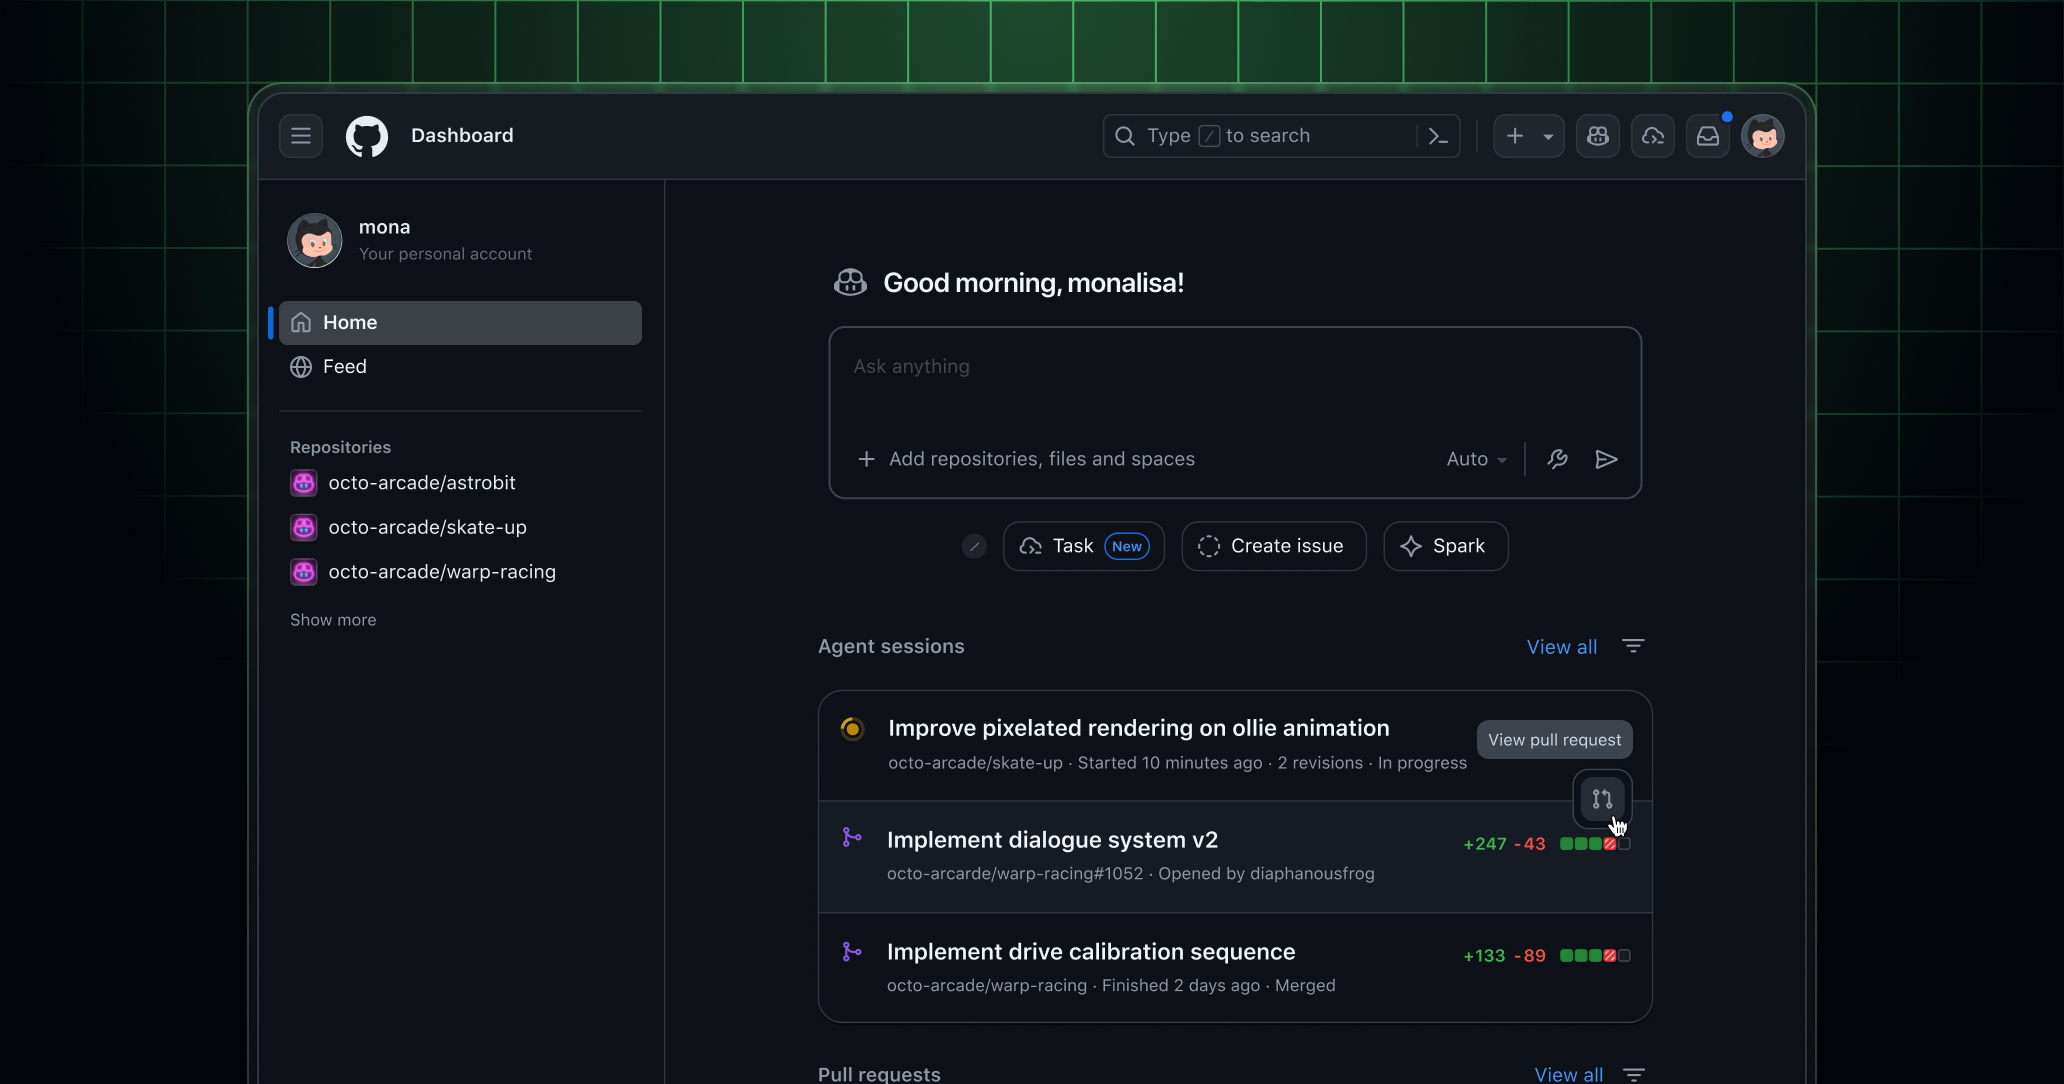Viewport: 2064px width, 1084px height.
Task: Click the diff progress bar on dialogue system session
Action: tap(1593, 844)
